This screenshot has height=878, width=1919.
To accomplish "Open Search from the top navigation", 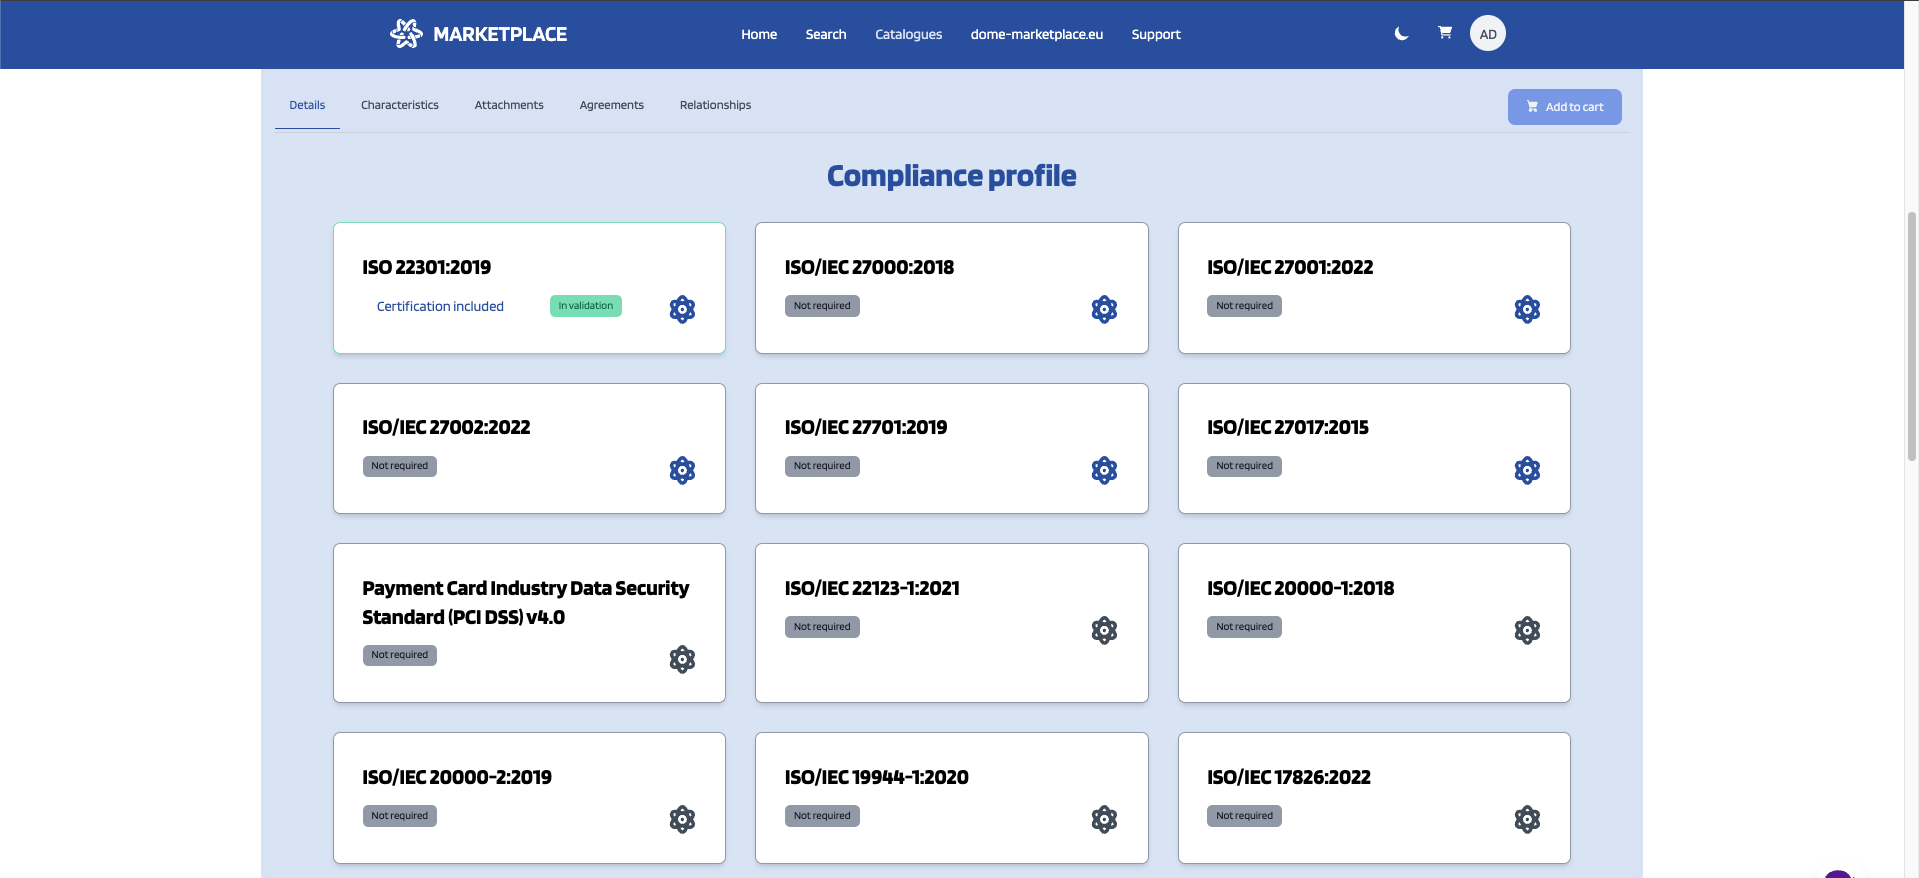I will (826, 34).
